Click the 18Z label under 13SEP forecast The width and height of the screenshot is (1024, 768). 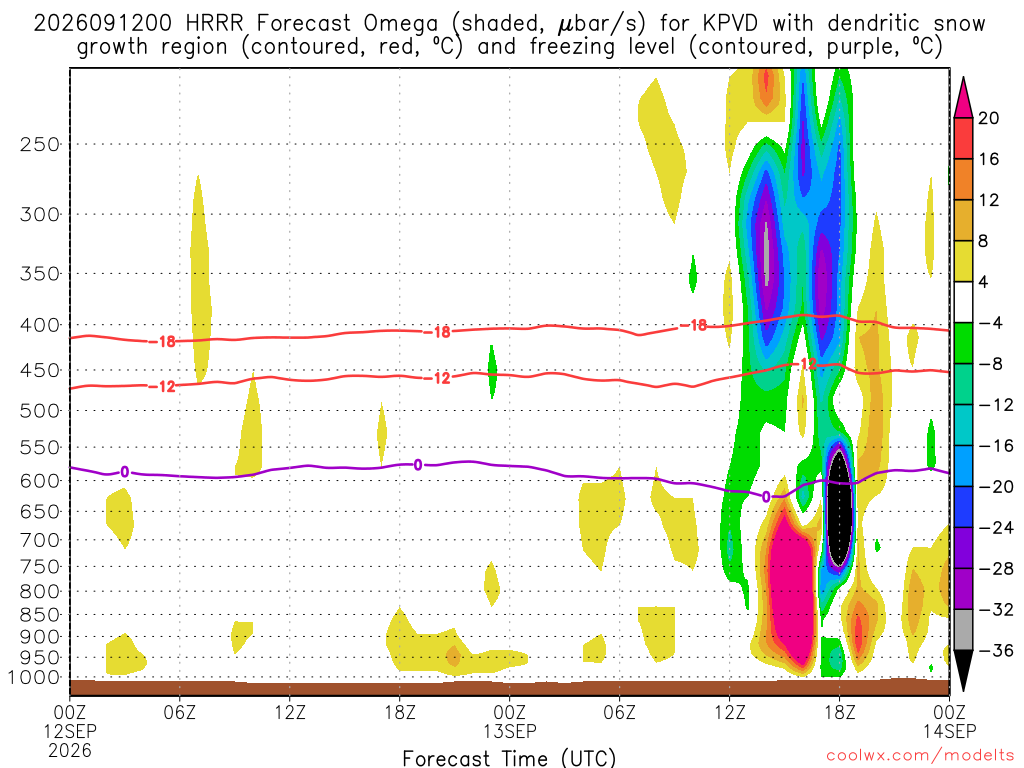(x=839, y=712)
